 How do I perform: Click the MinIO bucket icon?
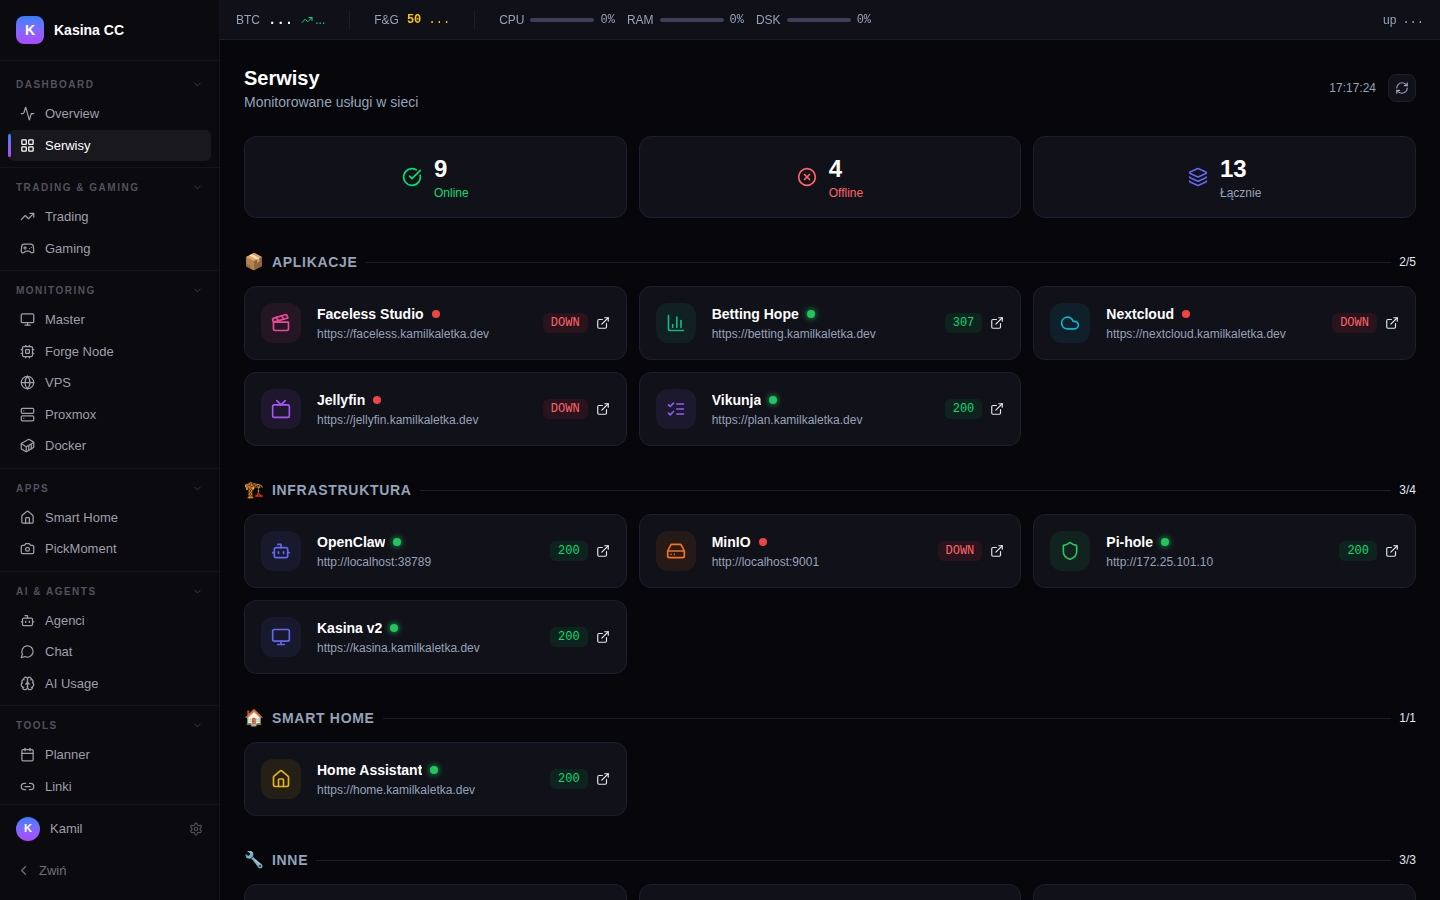[675, 551]
